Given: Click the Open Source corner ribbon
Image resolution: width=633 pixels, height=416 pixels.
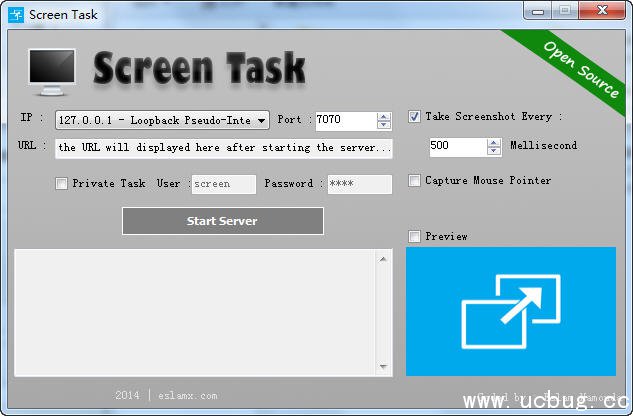Looking at the screenshot, I should coord(580,68).
